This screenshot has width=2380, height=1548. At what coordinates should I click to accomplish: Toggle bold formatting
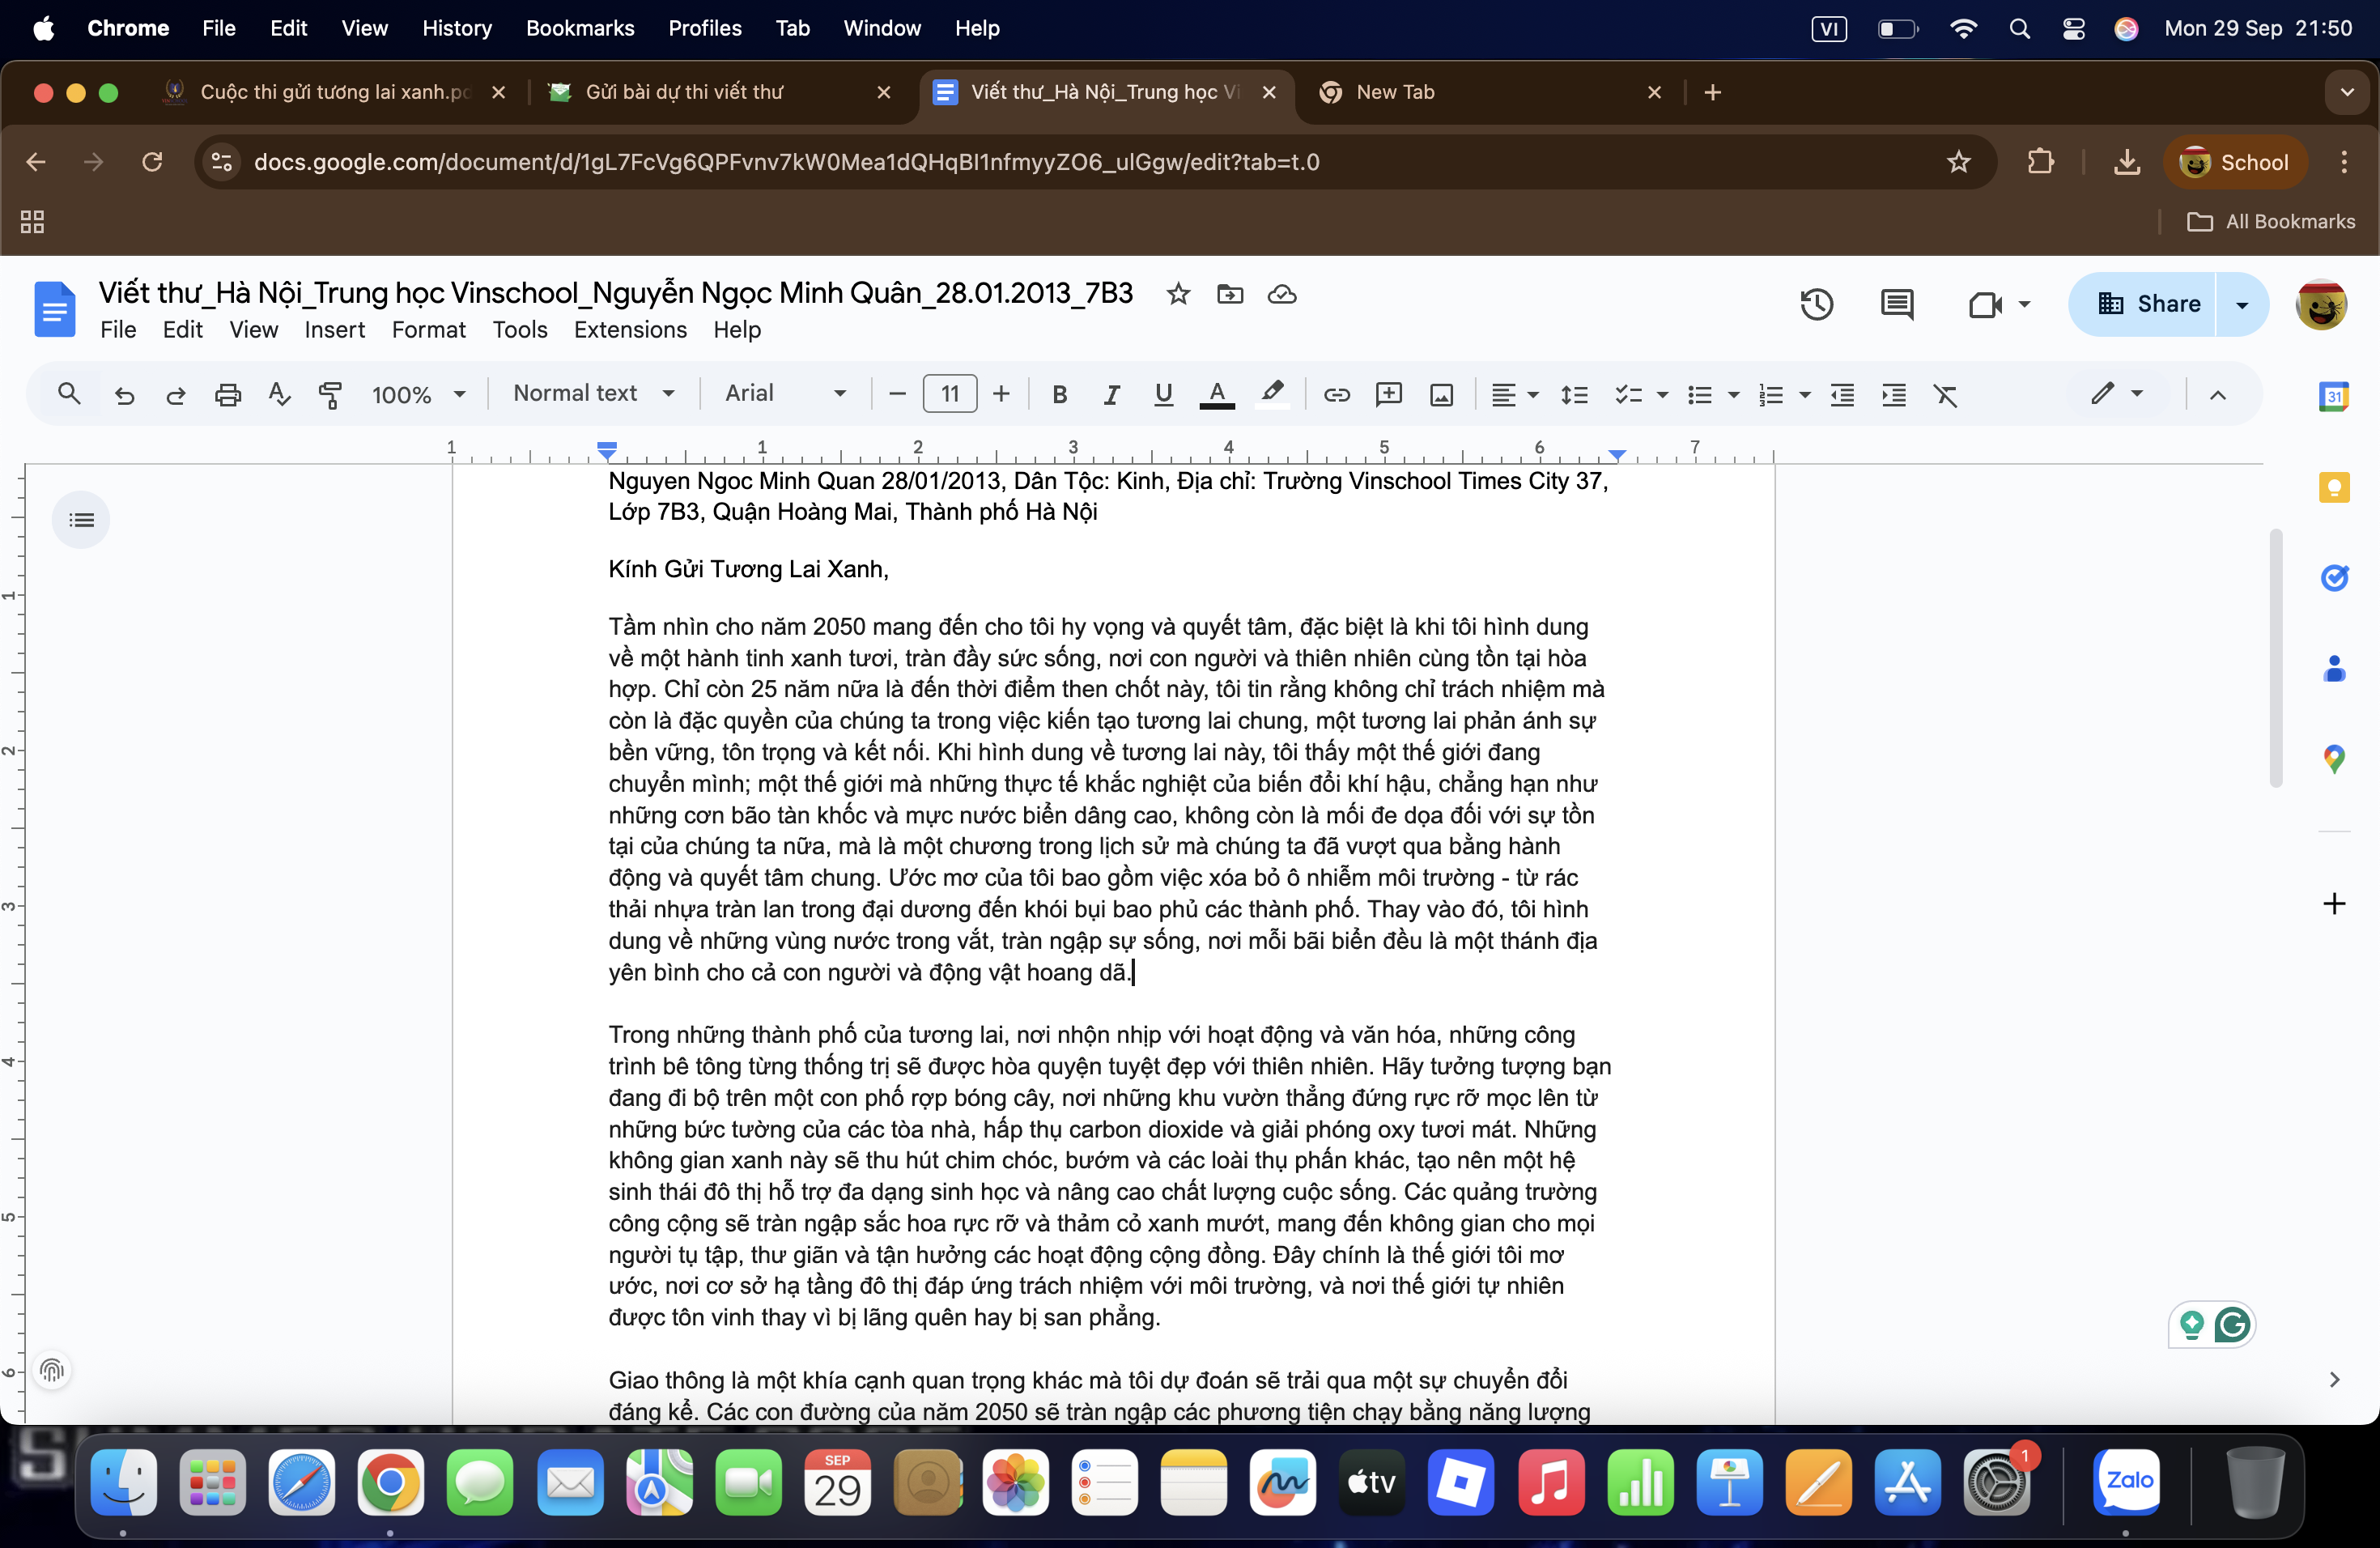click(1060, 394)
